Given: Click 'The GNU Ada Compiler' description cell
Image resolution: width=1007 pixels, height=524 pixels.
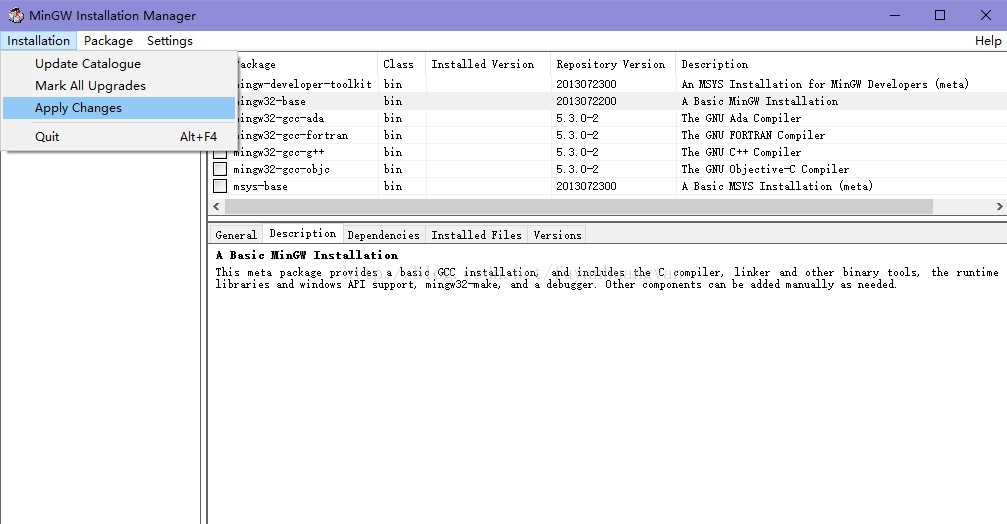Looking at the screenshot, I should (x=741, y=118).
